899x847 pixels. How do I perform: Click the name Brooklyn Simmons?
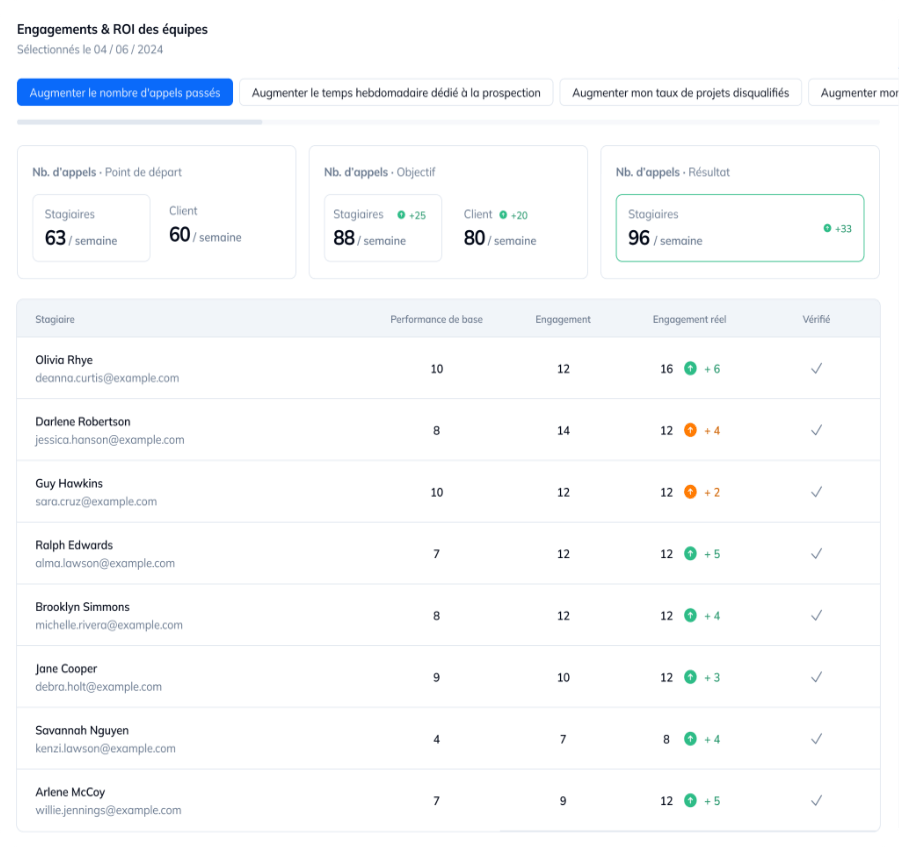(82, 607)
